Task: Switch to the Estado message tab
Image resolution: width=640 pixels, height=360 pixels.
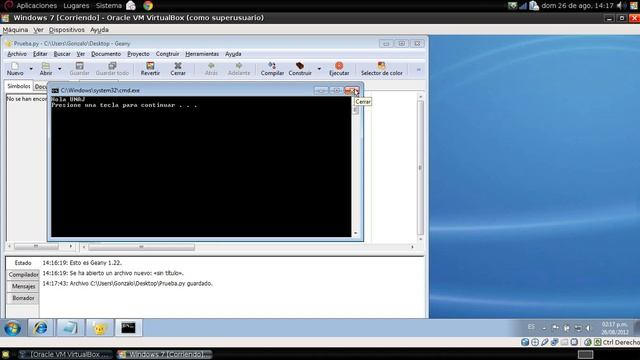Action: (23, 263)
